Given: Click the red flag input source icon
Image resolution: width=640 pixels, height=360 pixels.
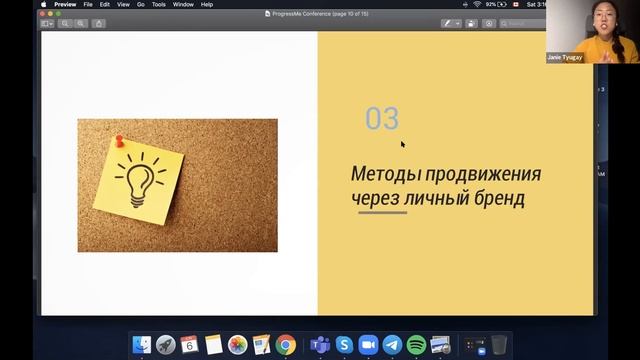Looking at the screenshot, I should click(516, 4).
